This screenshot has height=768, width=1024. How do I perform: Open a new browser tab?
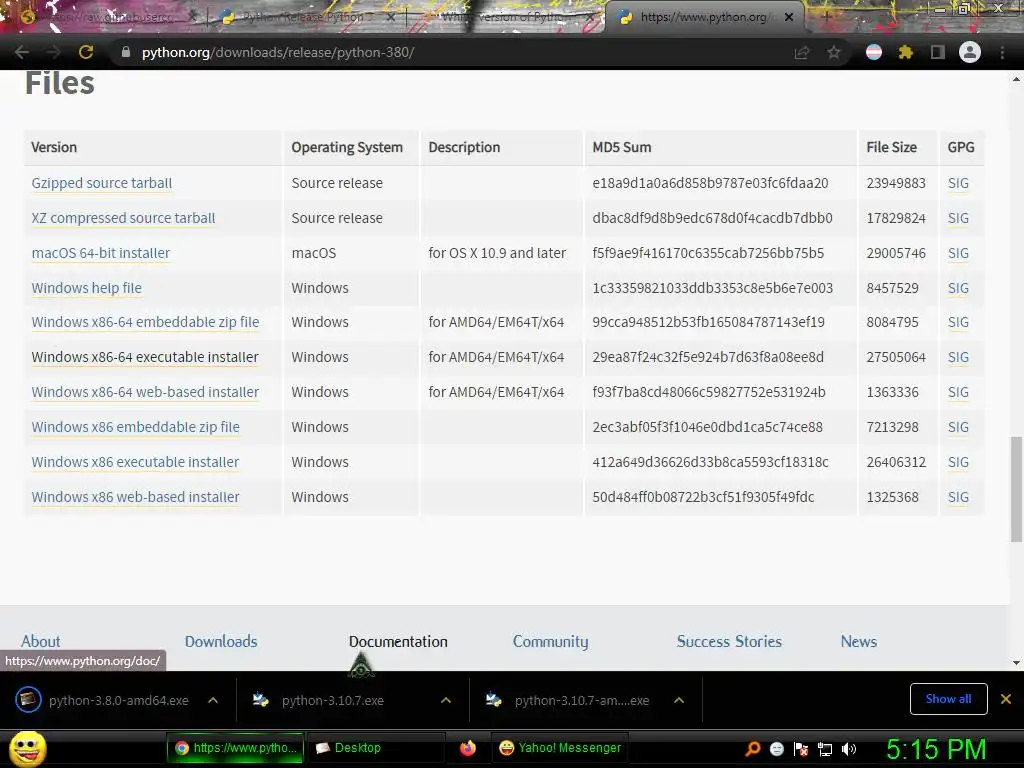[825, 17]
